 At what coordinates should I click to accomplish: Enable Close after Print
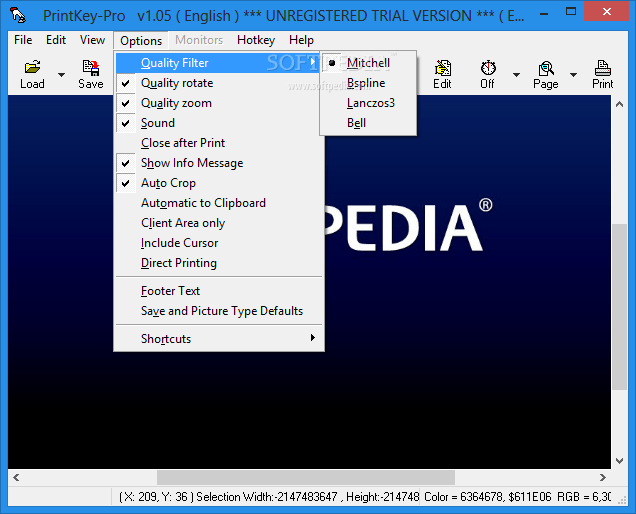pos(219,143)
